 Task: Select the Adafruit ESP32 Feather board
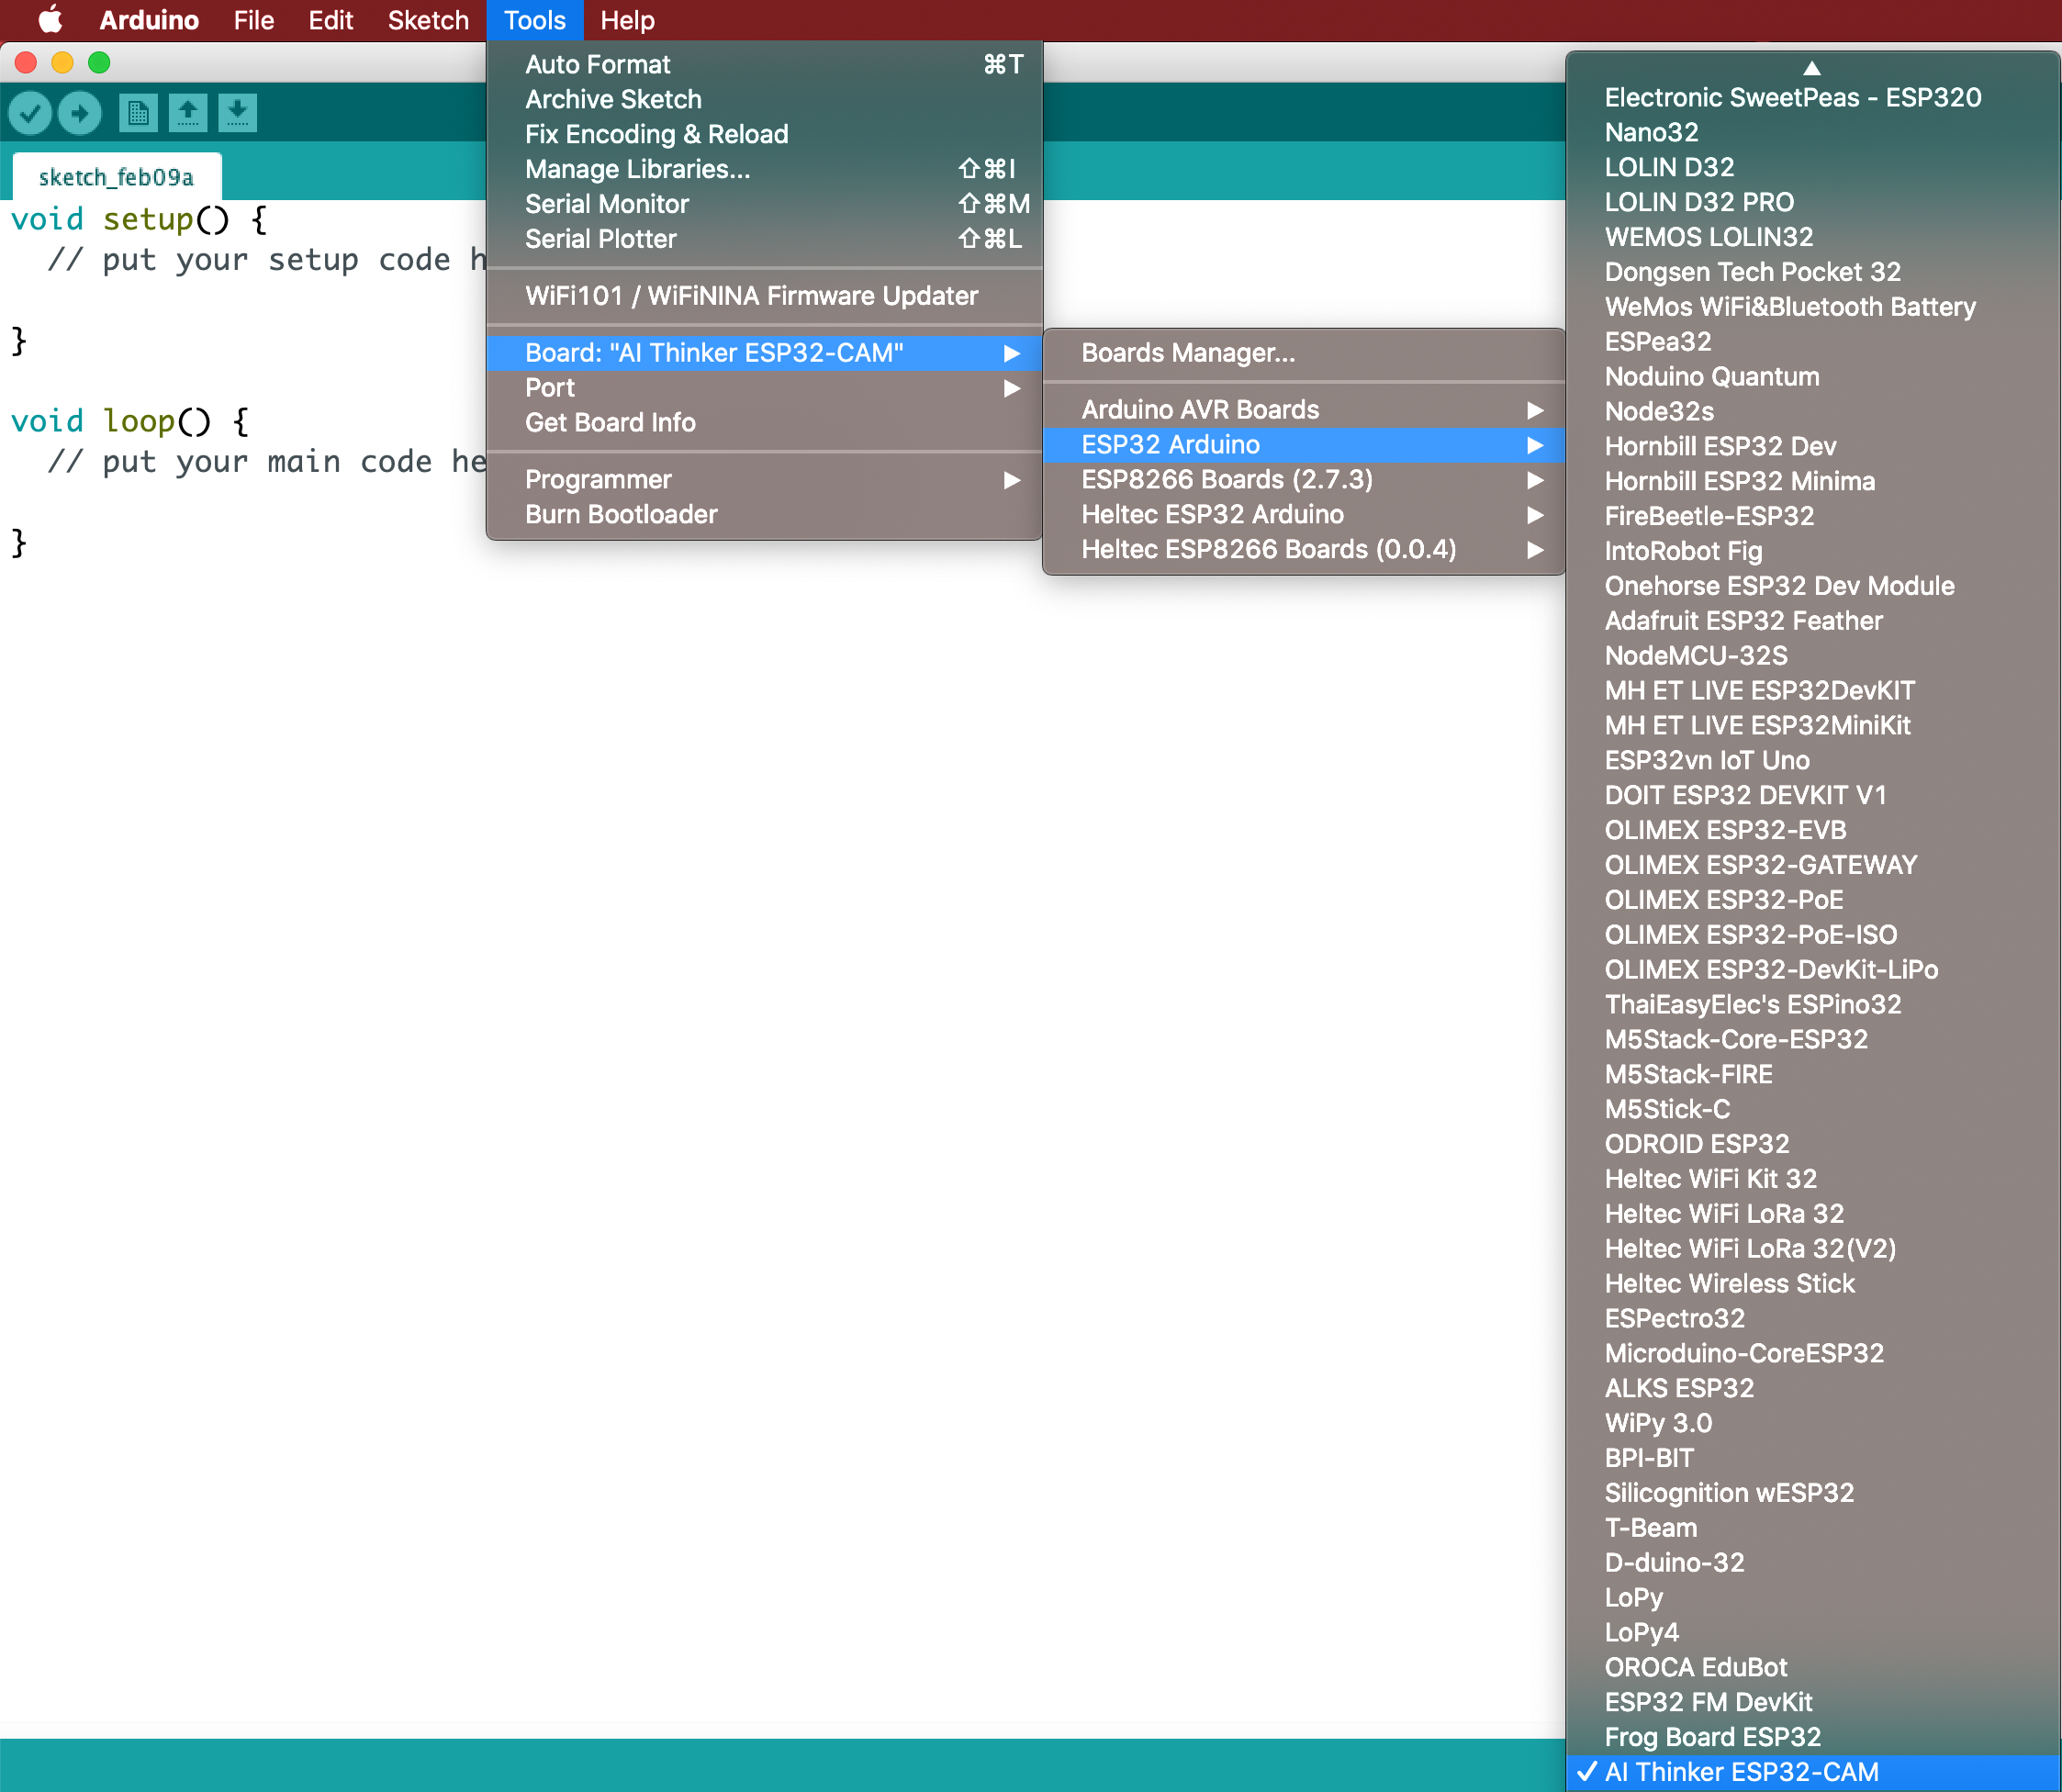(x=1813, y=621)
